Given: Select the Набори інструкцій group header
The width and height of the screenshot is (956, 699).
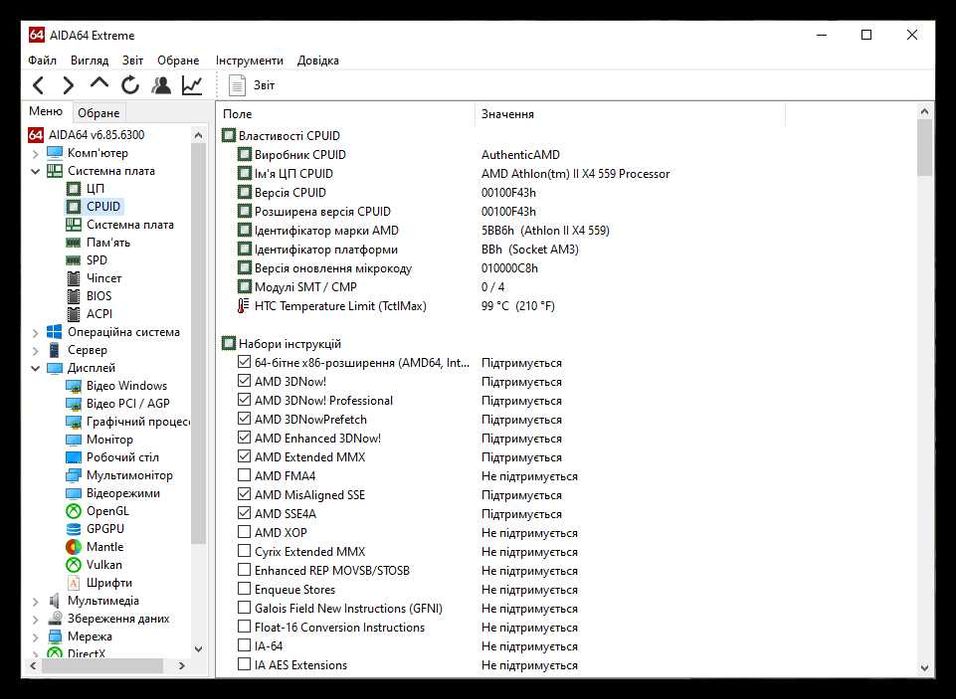Looking at the screenshot, I should [290, 343].
